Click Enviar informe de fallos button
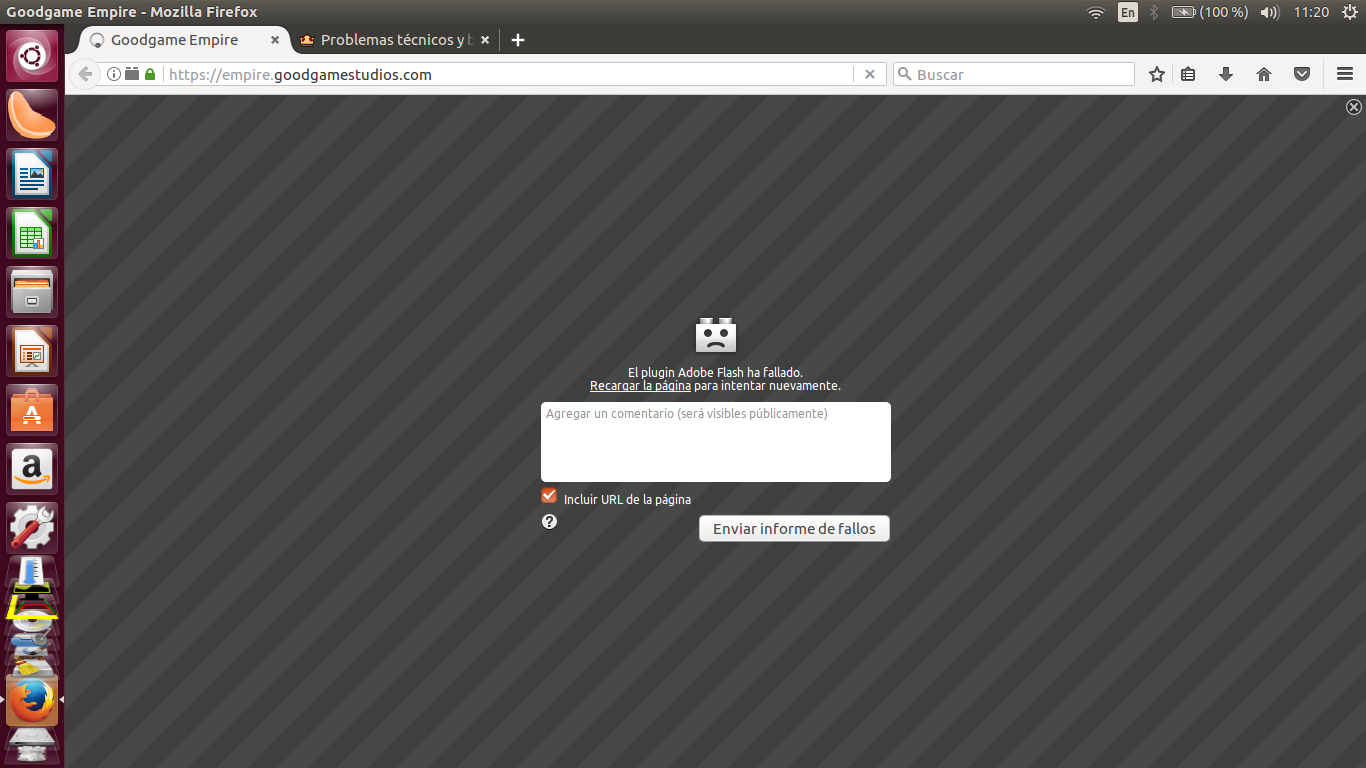1366x768 pixels. (794, 528)
